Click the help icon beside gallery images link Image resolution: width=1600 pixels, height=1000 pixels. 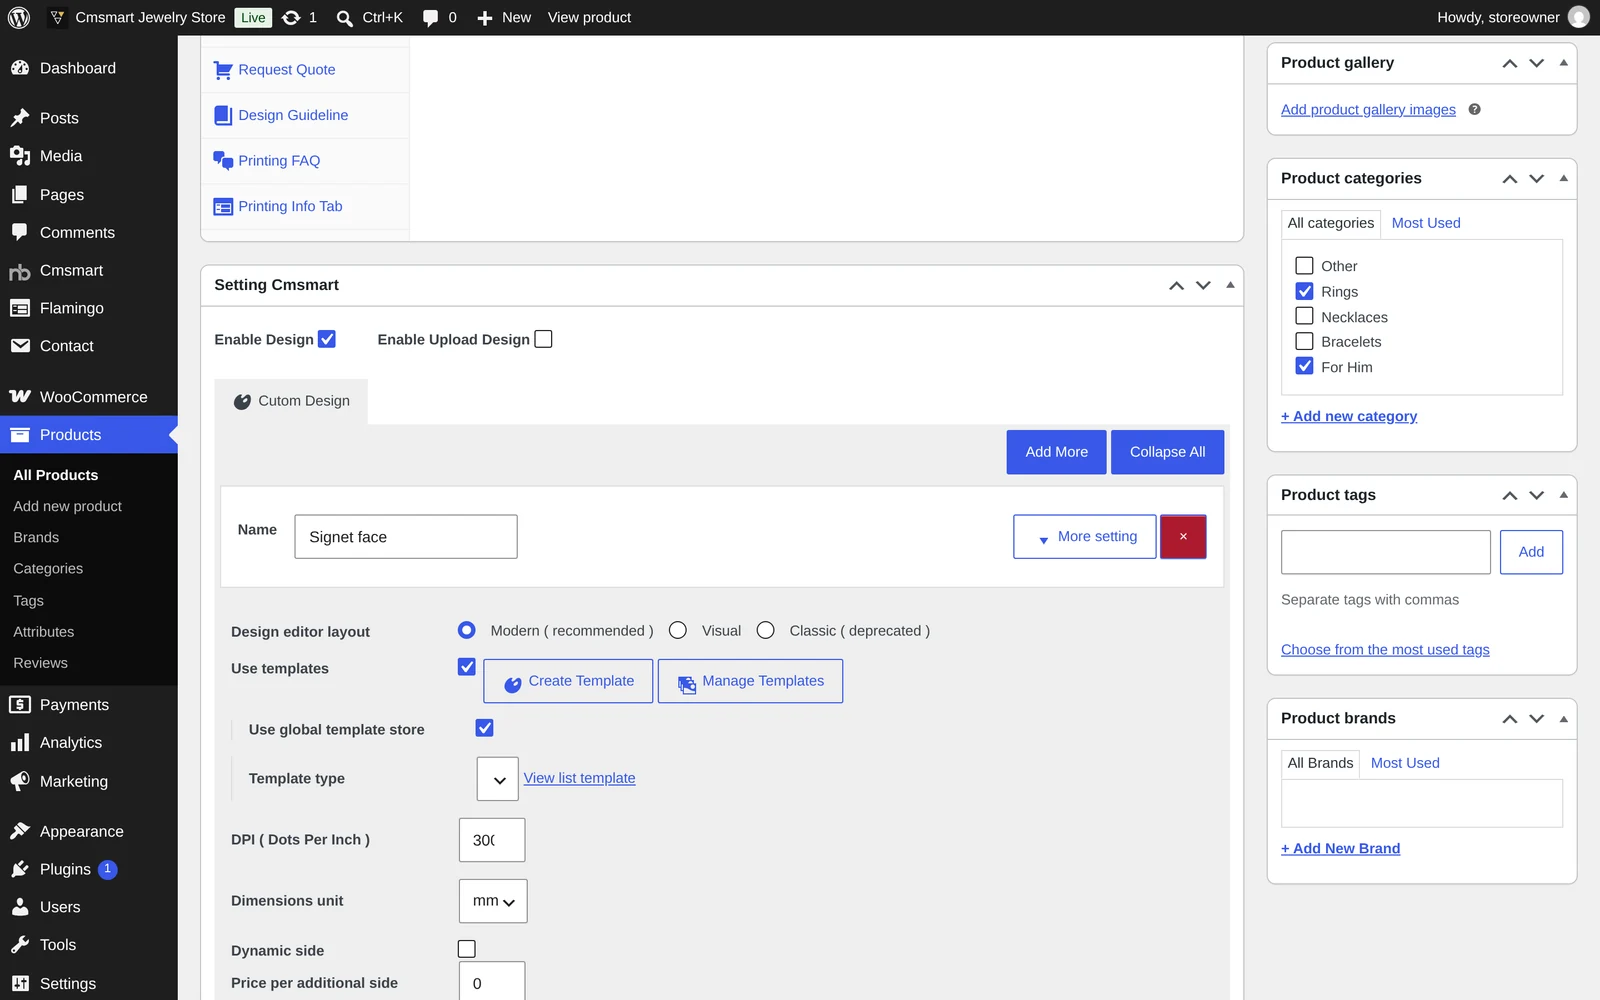pyautogui.click(x=1474, y=110)
